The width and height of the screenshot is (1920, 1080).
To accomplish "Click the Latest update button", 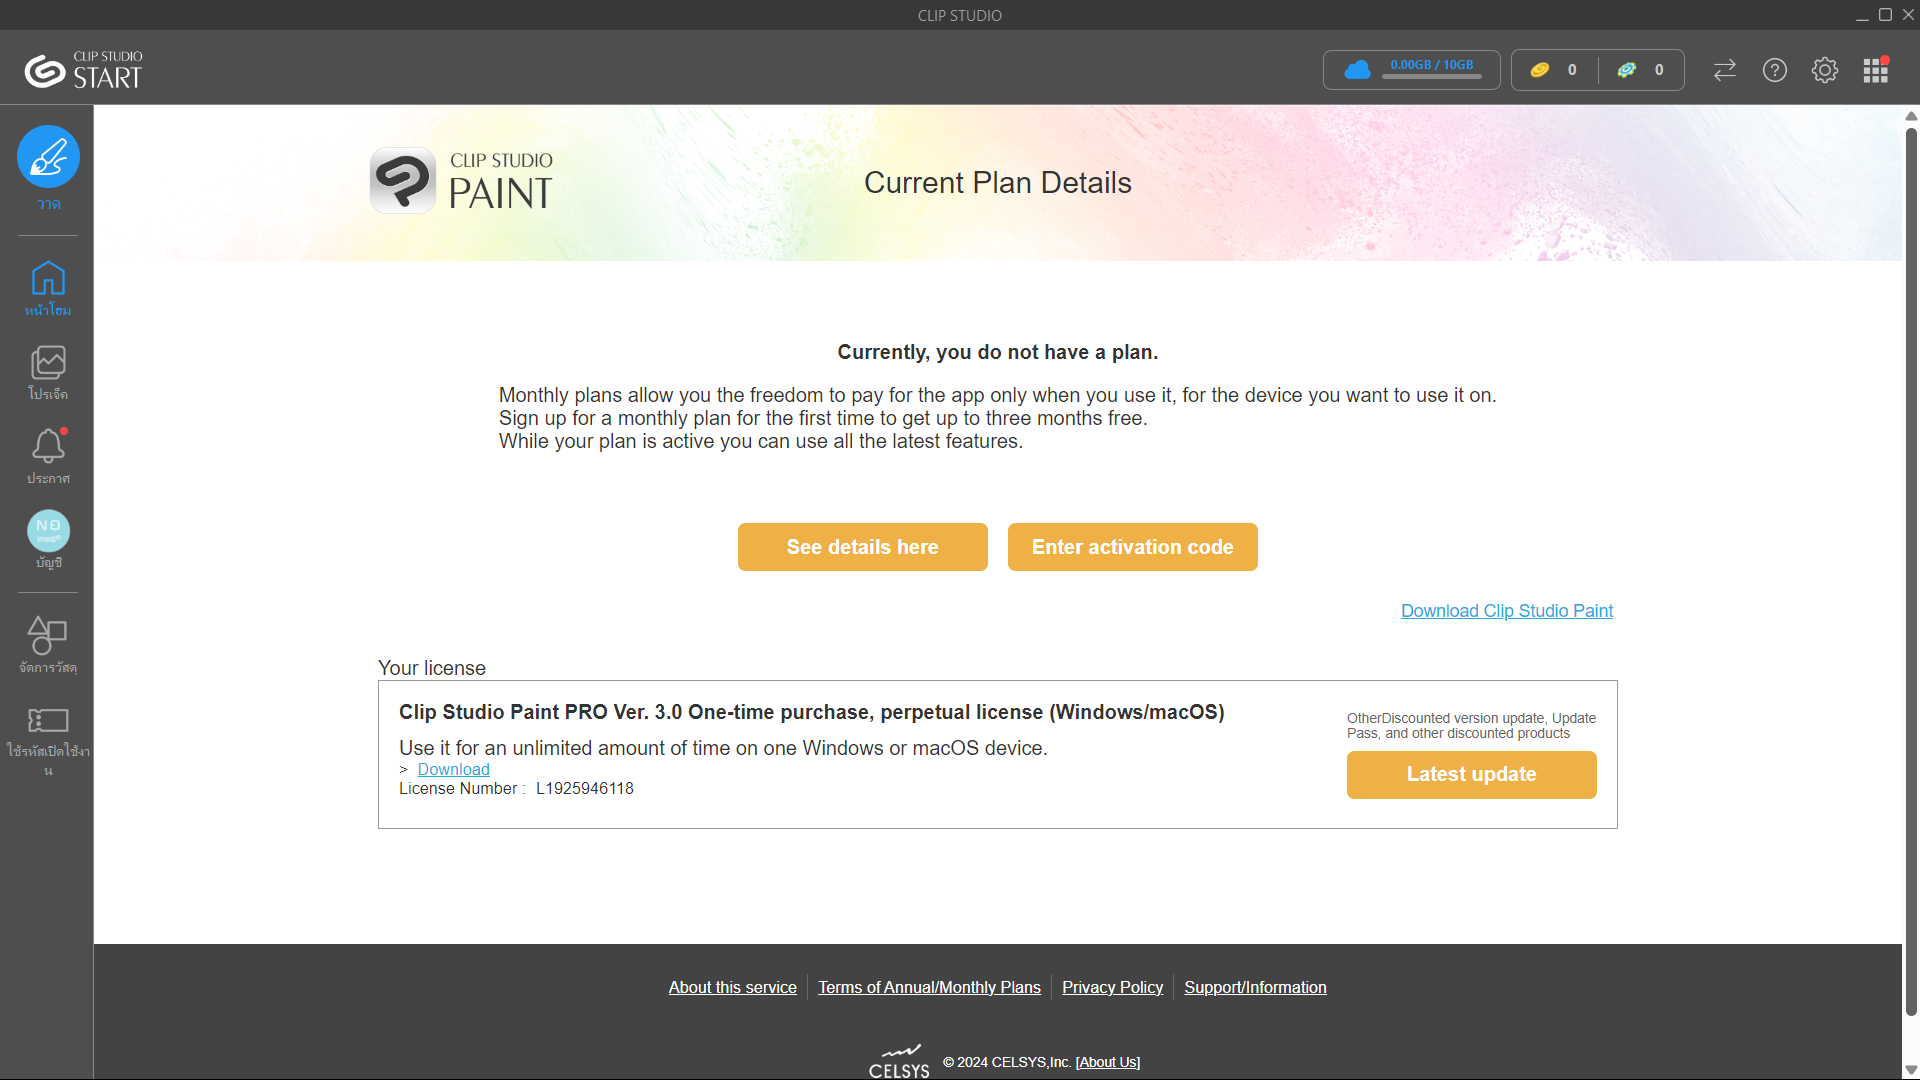I will coord(1471,775).
